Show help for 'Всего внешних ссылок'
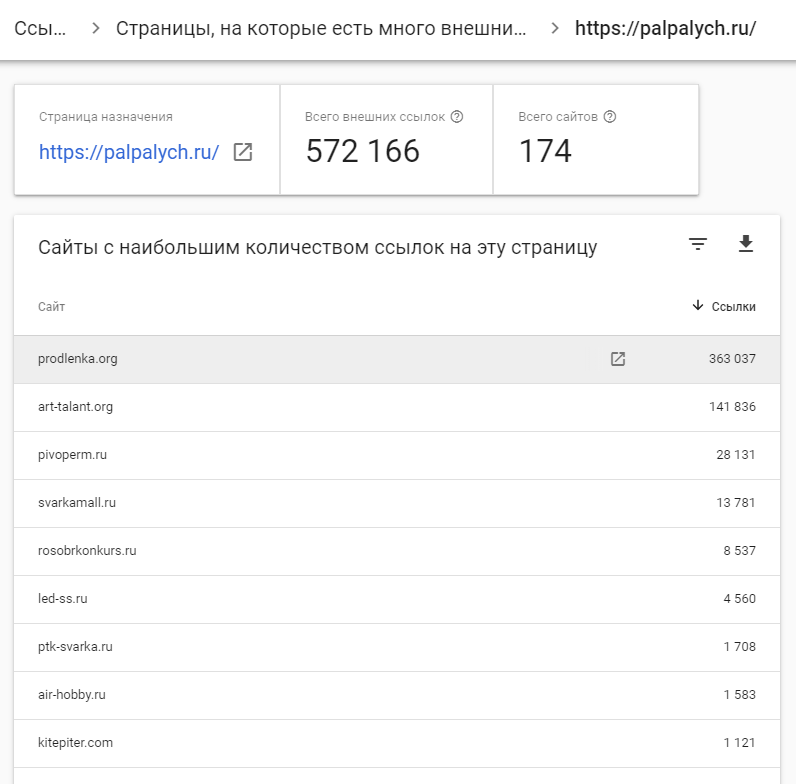796x784 pixels. [456, 117]
